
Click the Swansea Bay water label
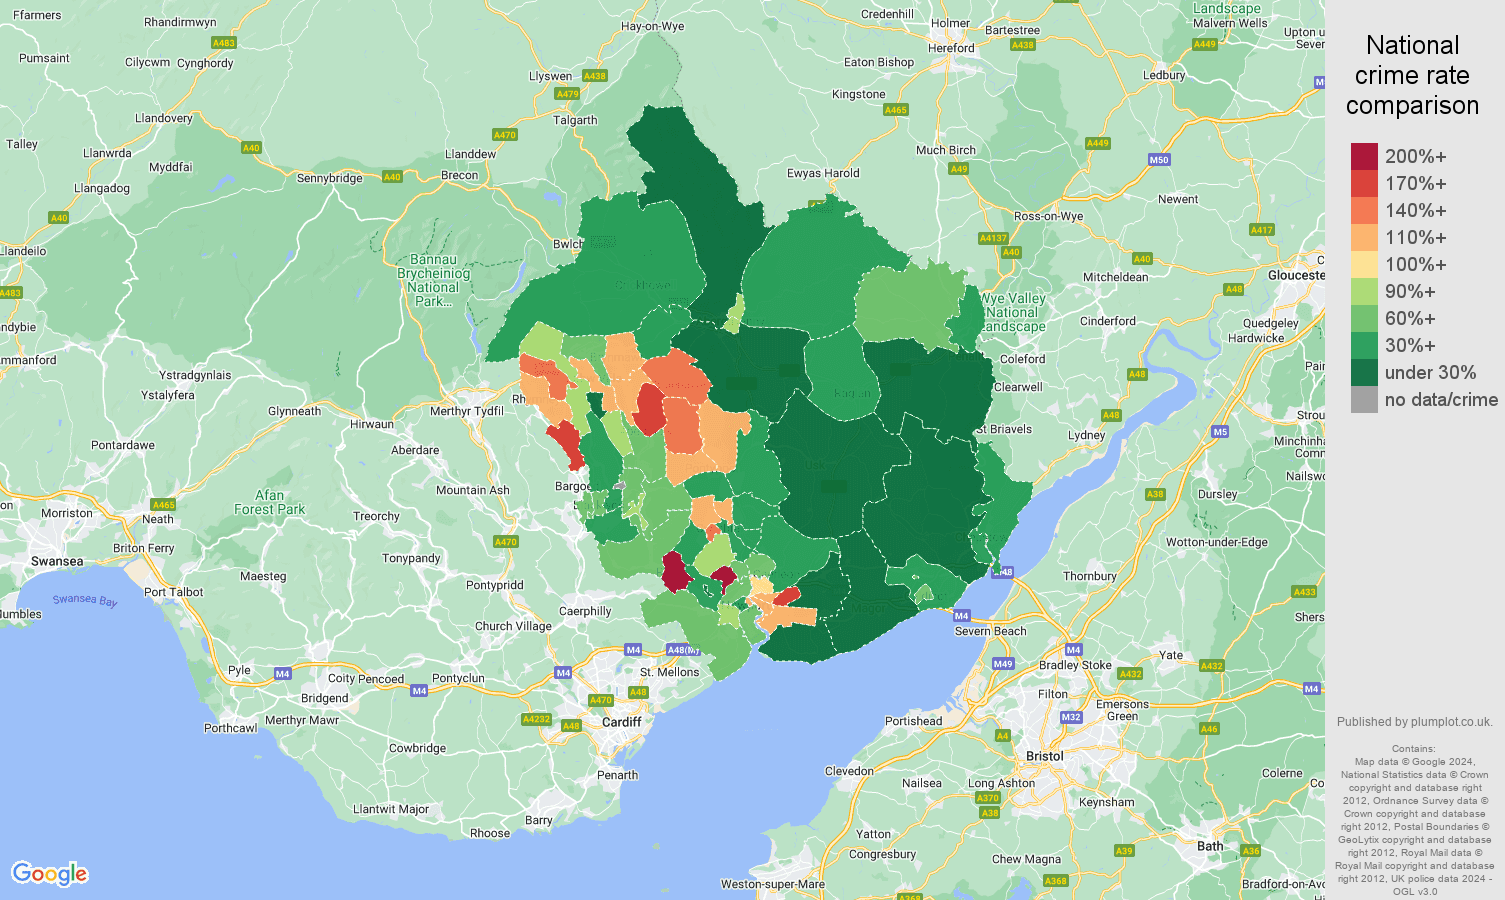point(85,600)
